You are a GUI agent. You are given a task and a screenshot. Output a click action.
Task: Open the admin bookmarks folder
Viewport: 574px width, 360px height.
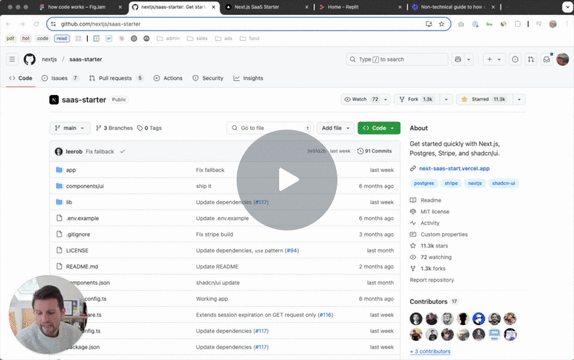coord(168,38)
